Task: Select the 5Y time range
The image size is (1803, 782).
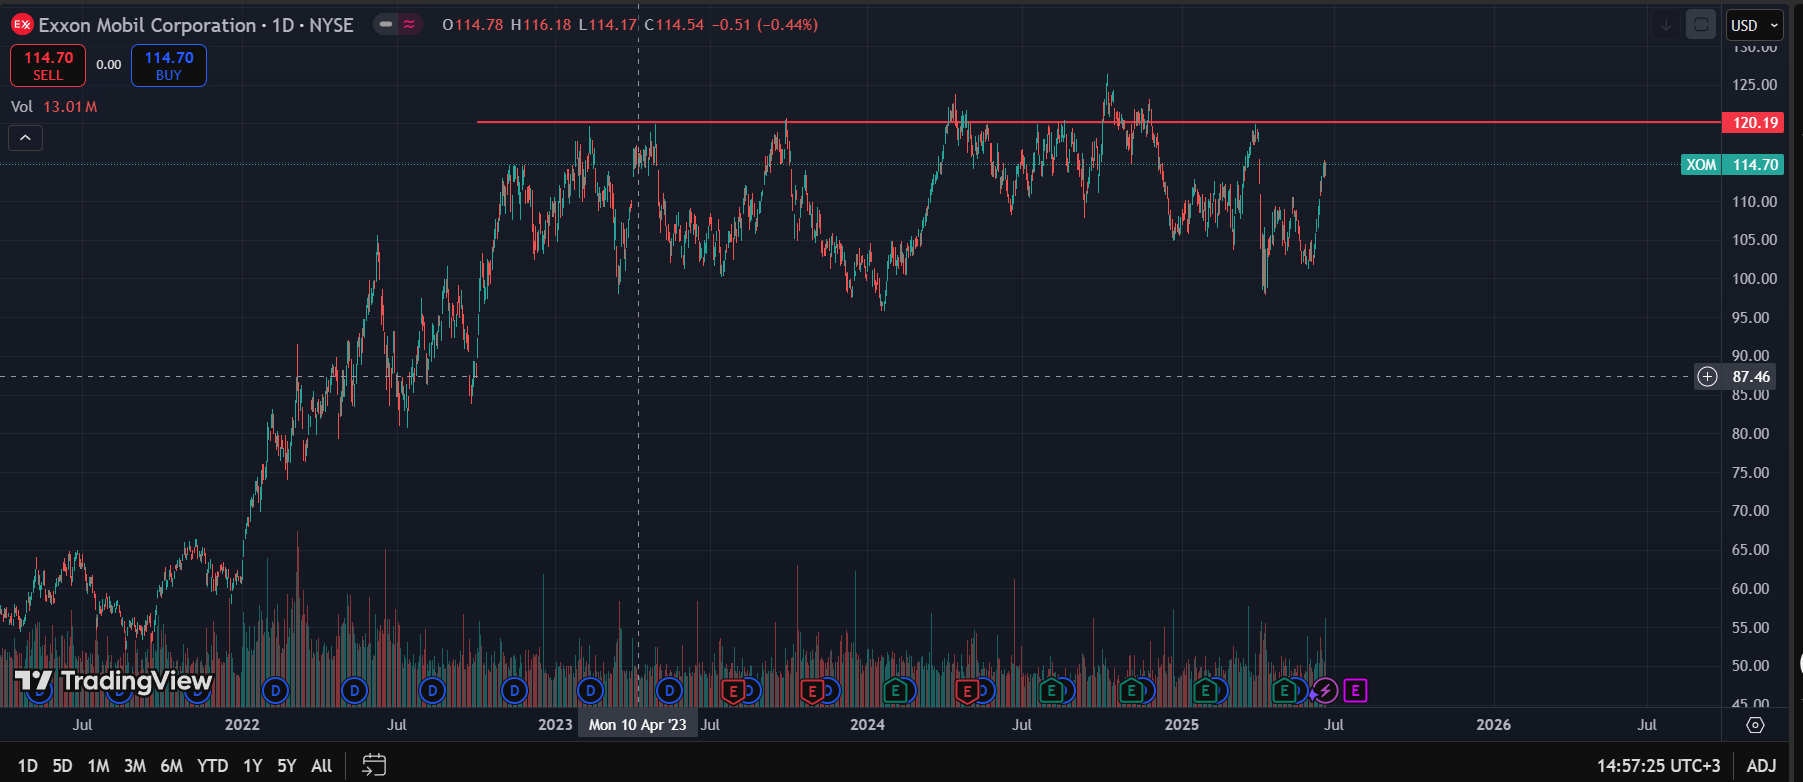Action: 287,766
